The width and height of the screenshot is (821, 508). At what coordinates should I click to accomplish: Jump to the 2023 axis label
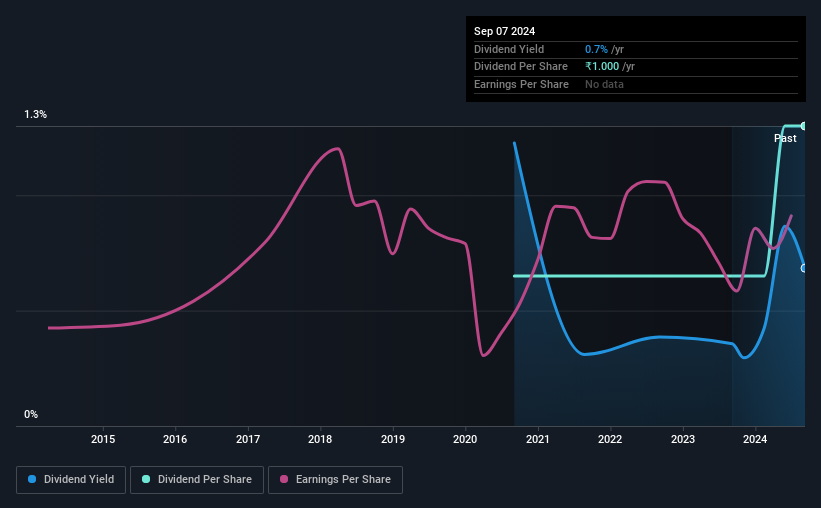pyautogui.click(x=683, y=439)
